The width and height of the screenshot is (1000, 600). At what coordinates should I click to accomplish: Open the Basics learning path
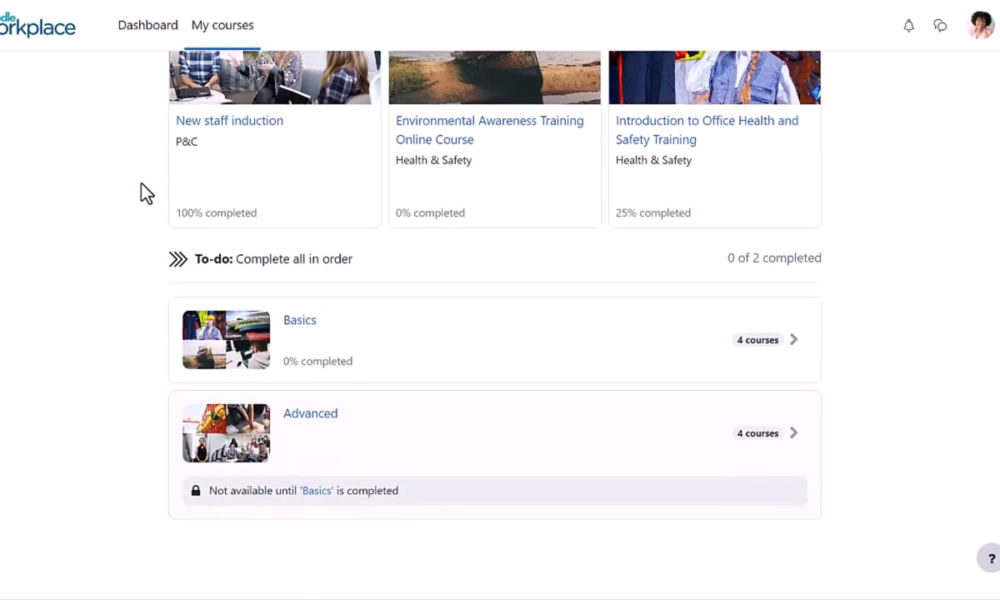(x=300, y=319)
